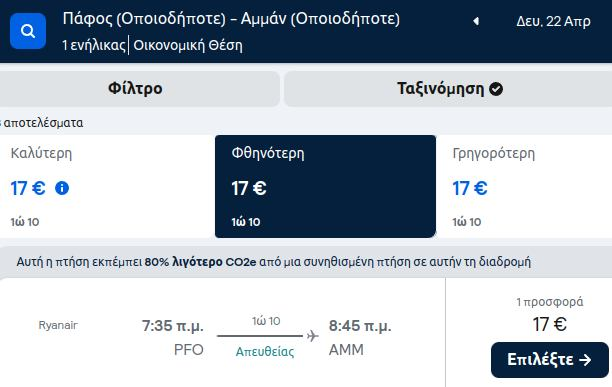The height and width of the screenshot is (387, 612).
Task: Go to previous day with left arrow
Action: tap(476, 21)
